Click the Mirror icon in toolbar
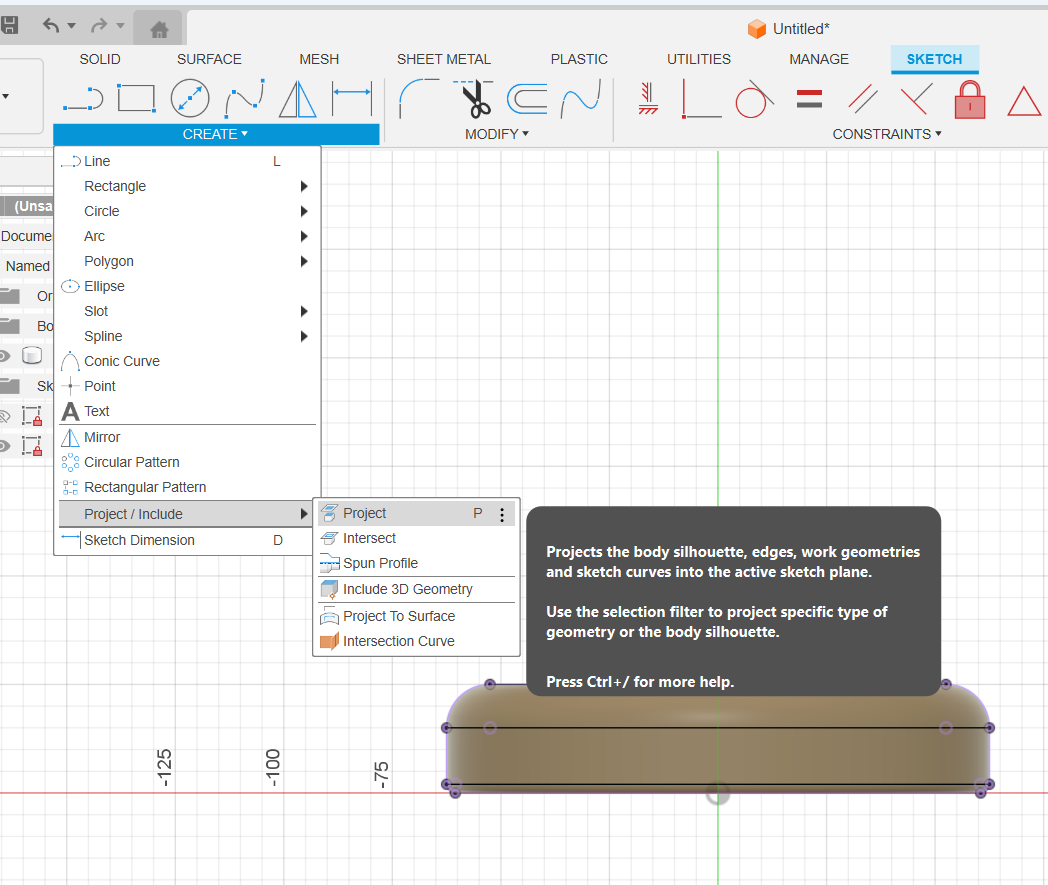1048x885 pixels. coord(297,98)
